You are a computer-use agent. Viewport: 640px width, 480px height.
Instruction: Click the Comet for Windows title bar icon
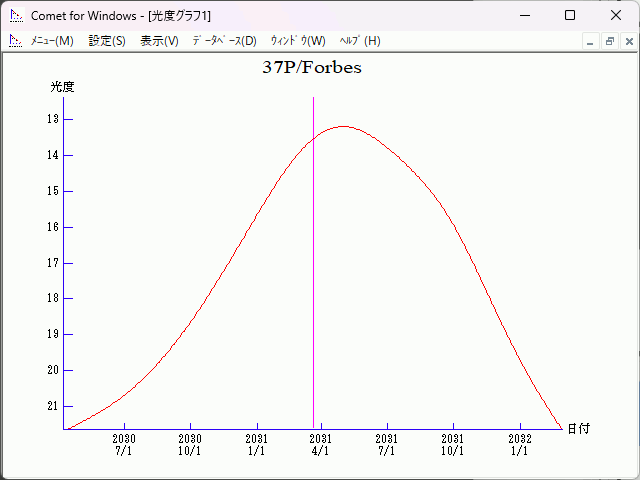pyautogui.click(x=15, y=16)
